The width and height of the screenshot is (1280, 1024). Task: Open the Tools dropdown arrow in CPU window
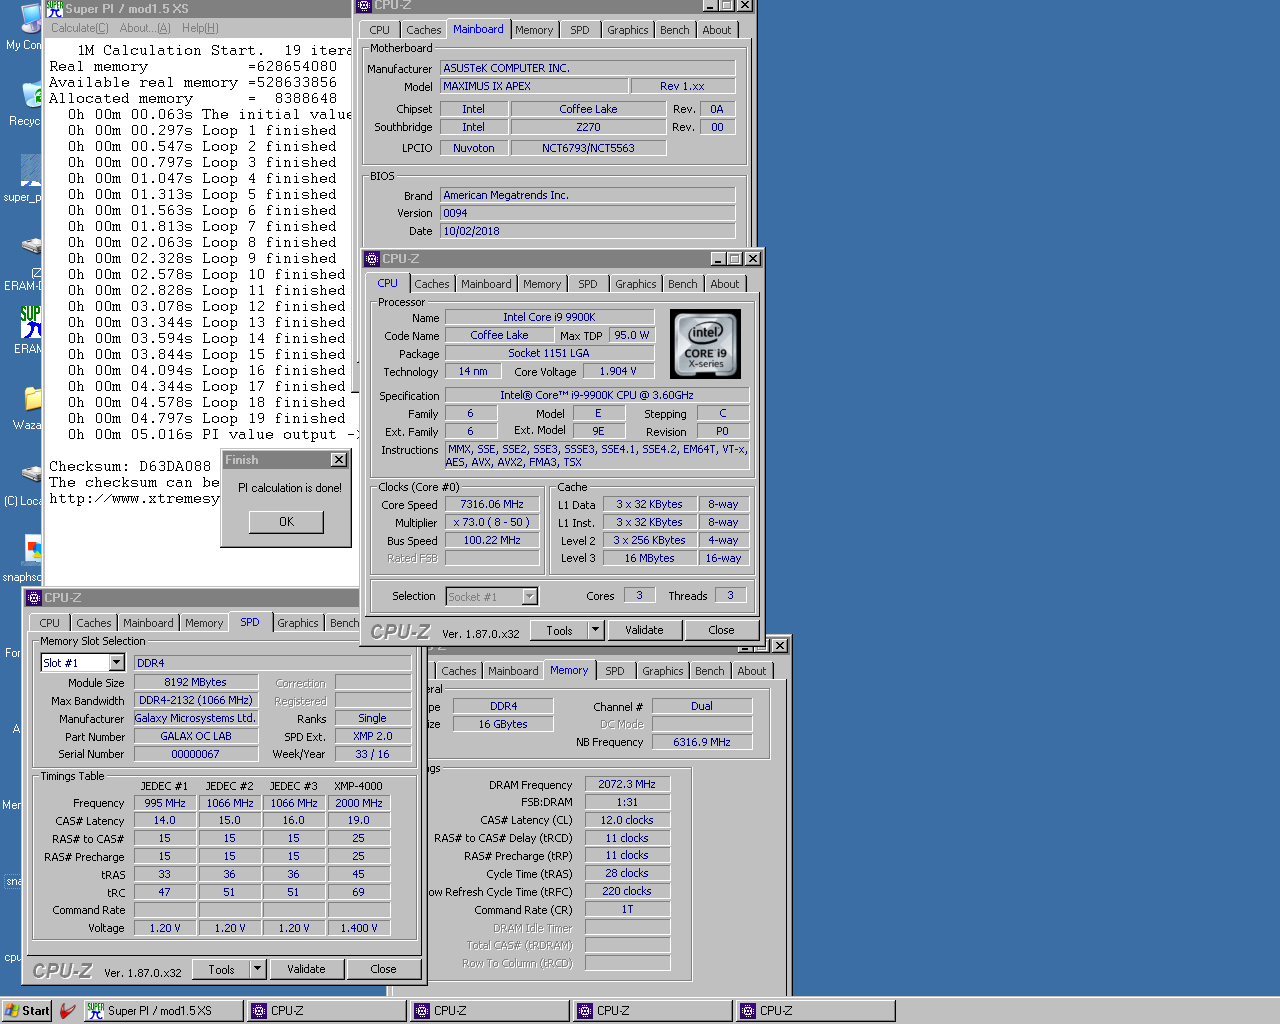[595, 630]
